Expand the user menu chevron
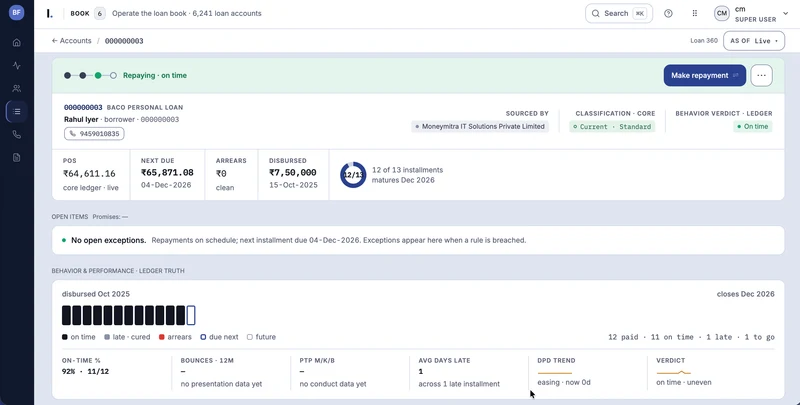This screenshot has width=800, height=405. click(785, 14)
